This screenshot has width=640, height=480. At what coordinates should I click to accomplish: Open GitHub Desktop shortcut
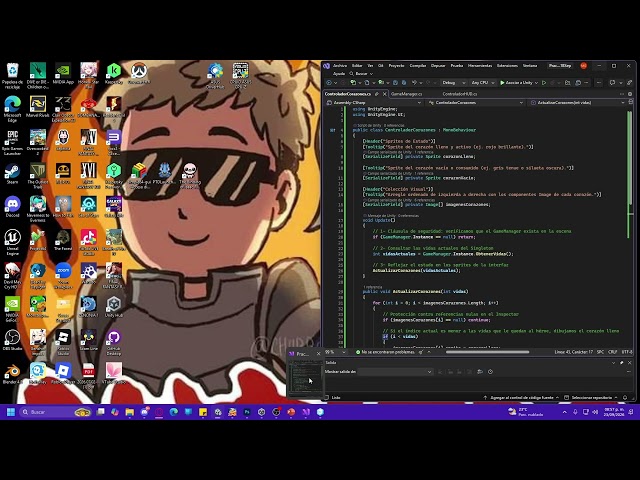113,343
